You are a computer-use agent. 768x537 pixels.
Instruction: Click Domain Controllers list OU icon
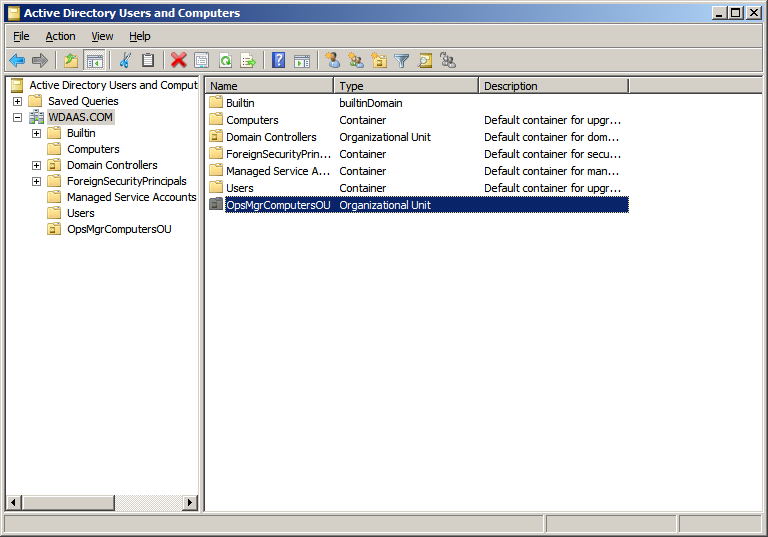coord(216,136)
